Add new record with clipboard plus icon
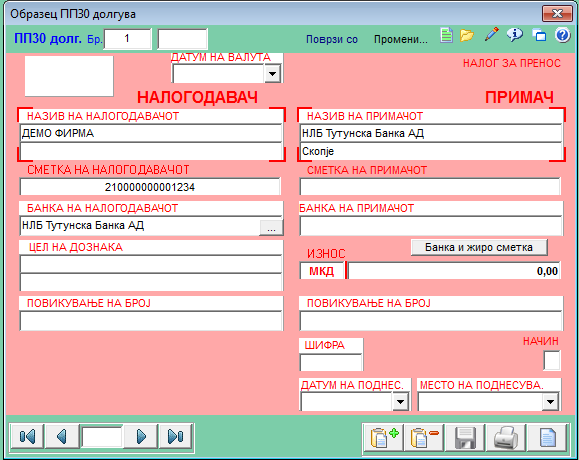This screenshot has width=579, height=460. (x=384, y=438)
